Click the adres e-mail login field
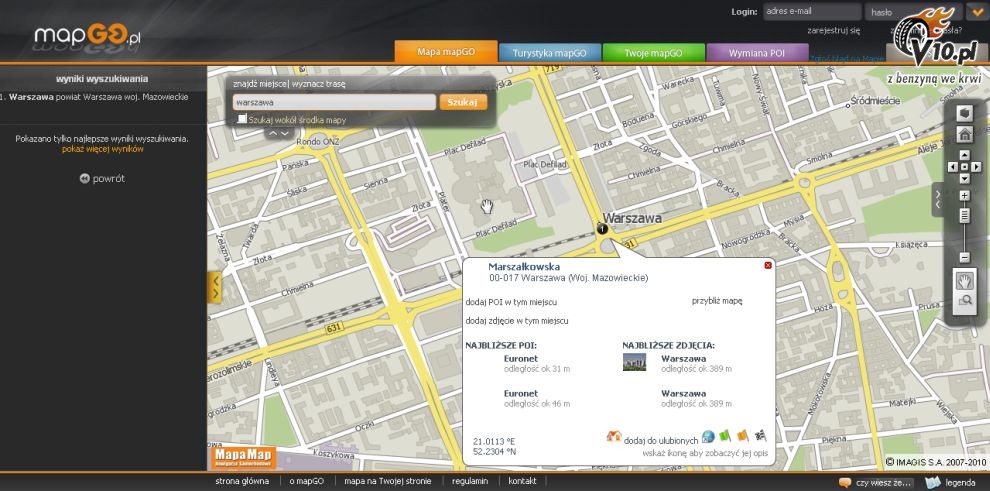 812,11
